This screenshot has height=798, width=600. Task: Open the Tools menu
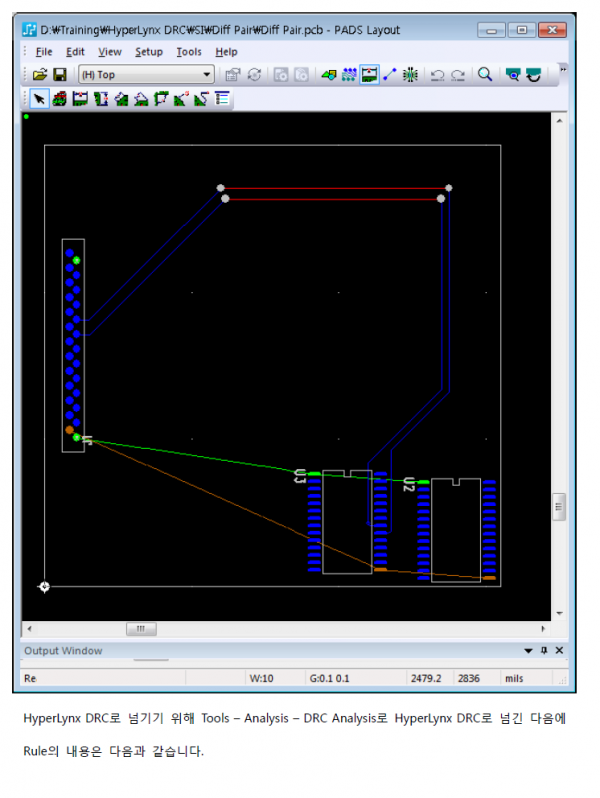(x=188, y=52)
